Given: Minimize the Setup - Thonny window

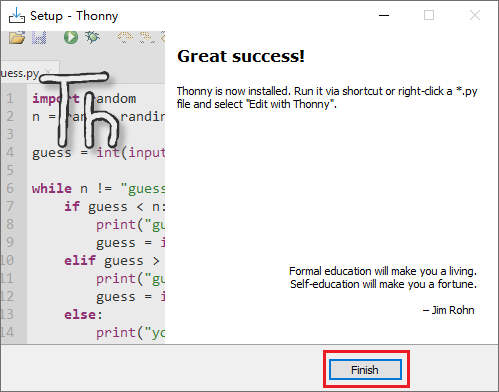Looking at the screenshot, I should click(384, 15).
